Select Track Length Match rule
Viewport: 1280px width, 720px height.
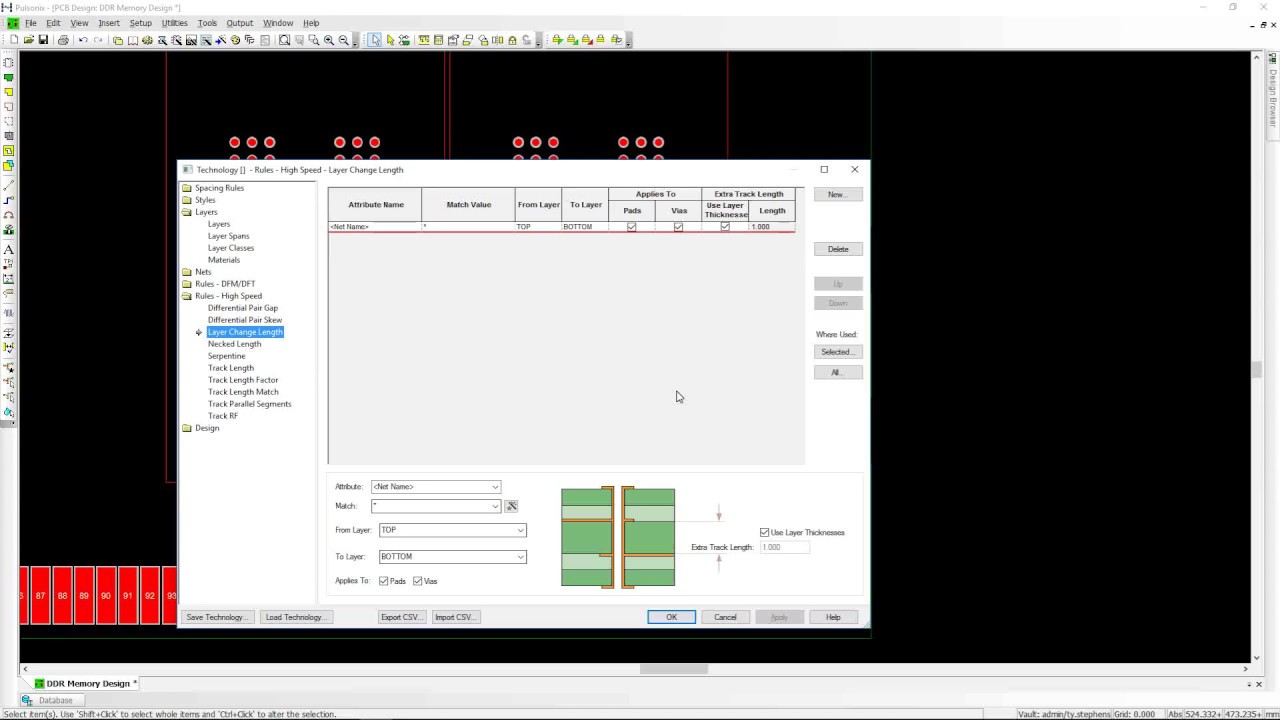click(243, 392)
